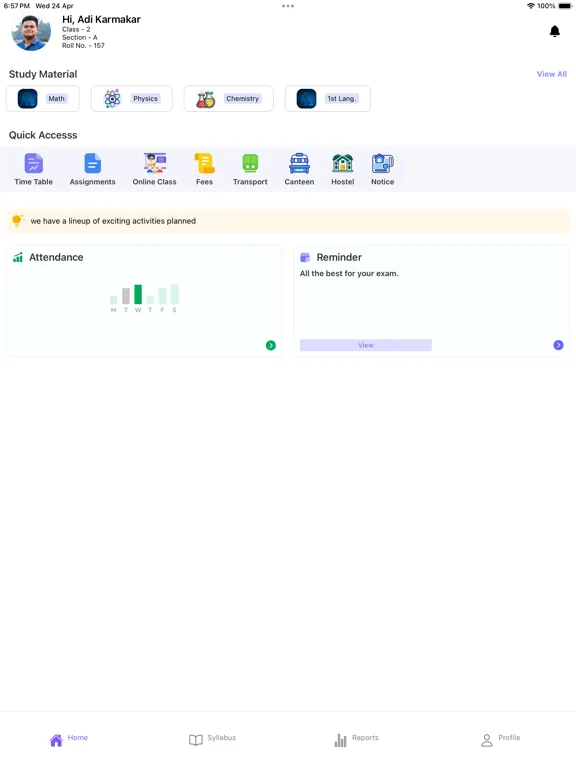Screen dimensions: 576x768
Task: Open Fees quick access icon
Action: pos(204,169)
